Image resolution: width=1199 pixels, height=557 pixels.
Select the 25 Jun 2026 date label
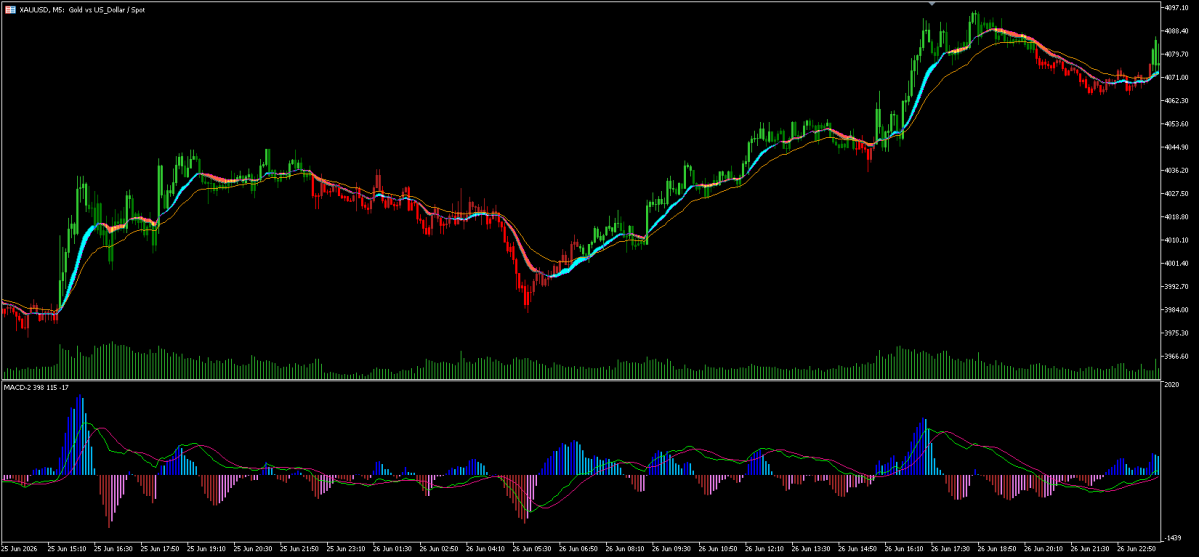[18, 549]
